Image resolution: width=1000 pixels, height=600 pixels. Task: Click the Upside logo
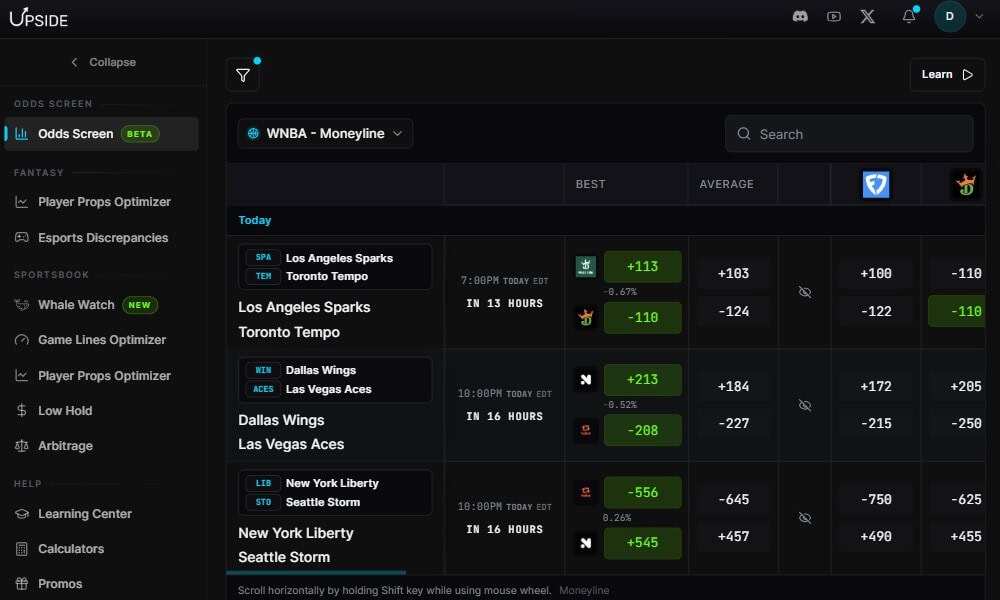[39, 18]
